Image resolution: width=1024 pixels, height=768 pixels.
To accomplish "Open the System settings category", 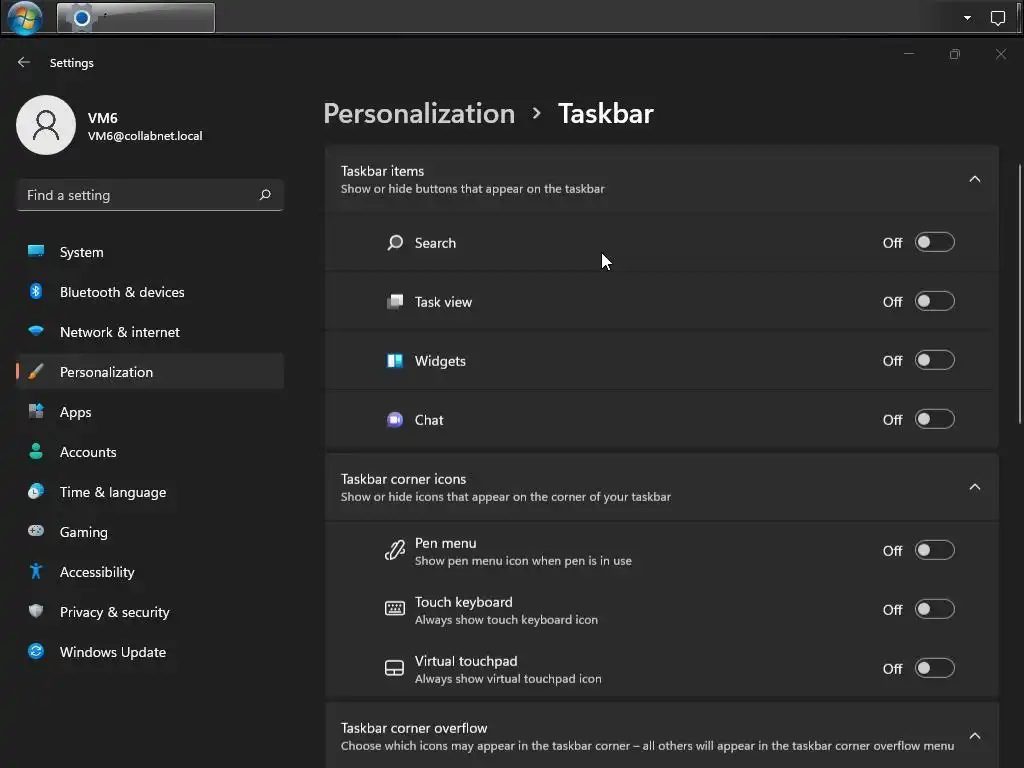I will click(81, 252).
